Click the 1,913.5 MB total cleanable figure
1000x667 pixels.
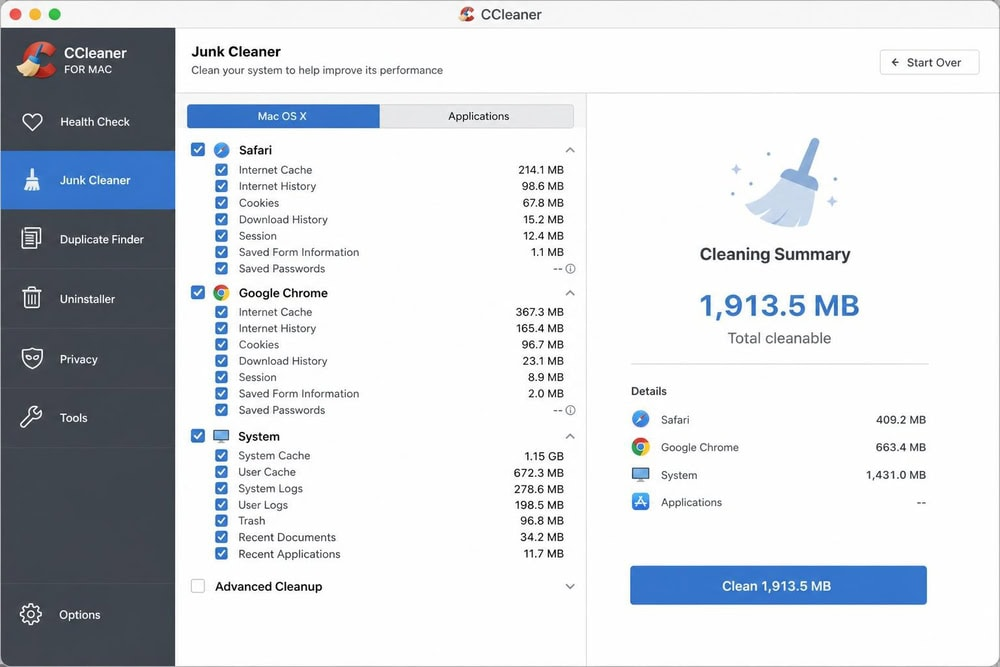click(x=779, y=305)
